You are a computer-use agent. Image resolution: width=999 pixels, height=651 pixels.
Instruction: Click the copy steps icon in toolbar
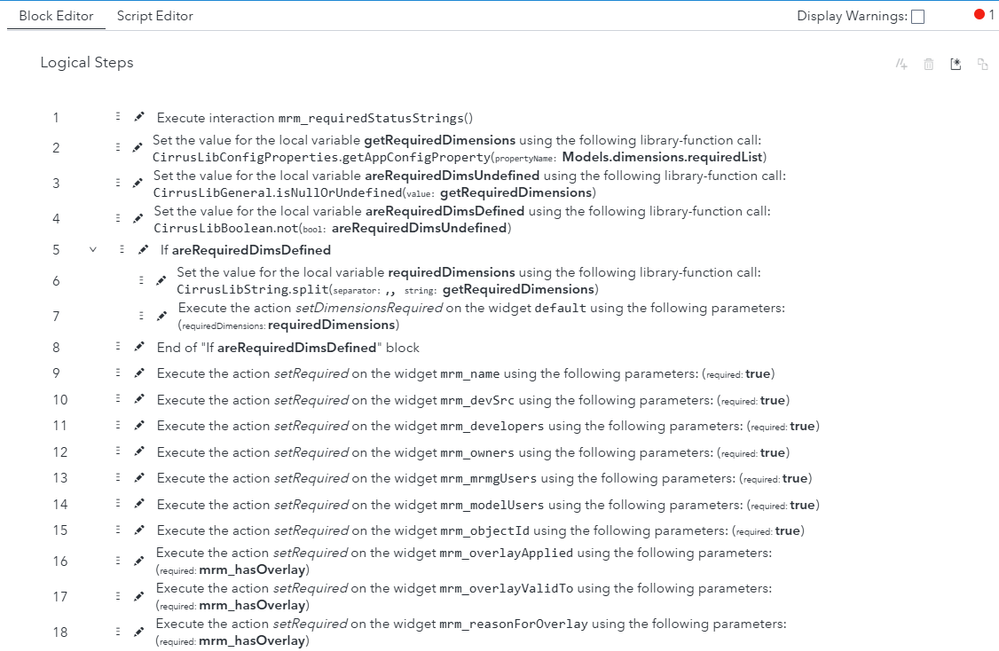[982, 64]
